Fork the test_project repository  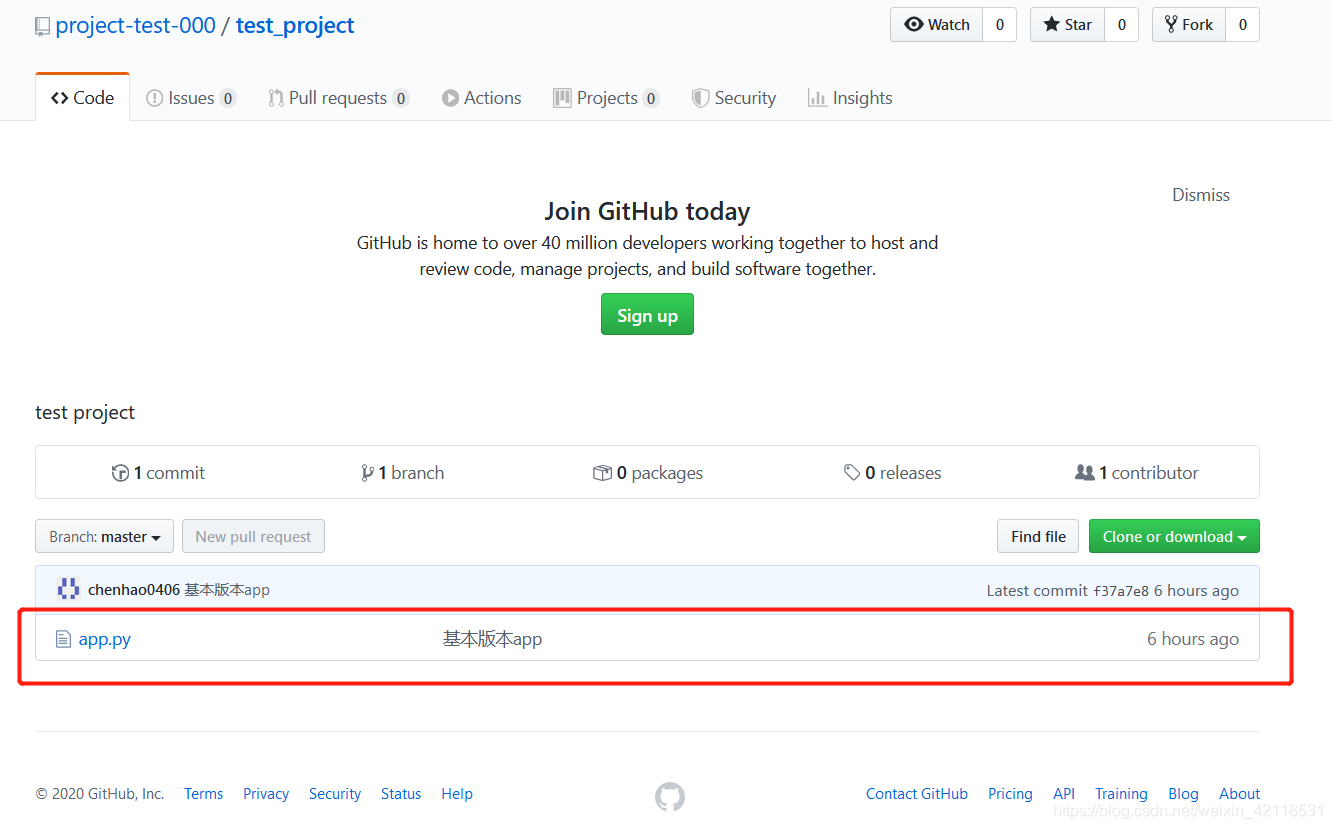[1189, 25]
